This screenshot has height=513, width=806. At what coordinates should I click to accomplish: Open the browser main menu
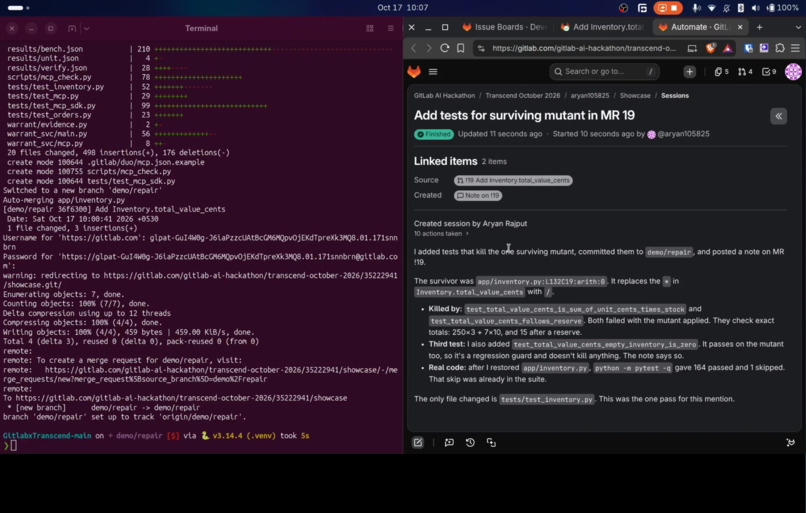tap(795, 48)
